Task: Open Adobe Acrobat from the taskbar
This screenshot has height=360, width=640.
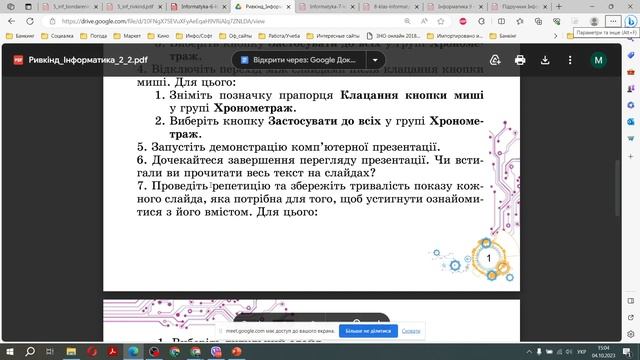Action: tap(113, 351)
